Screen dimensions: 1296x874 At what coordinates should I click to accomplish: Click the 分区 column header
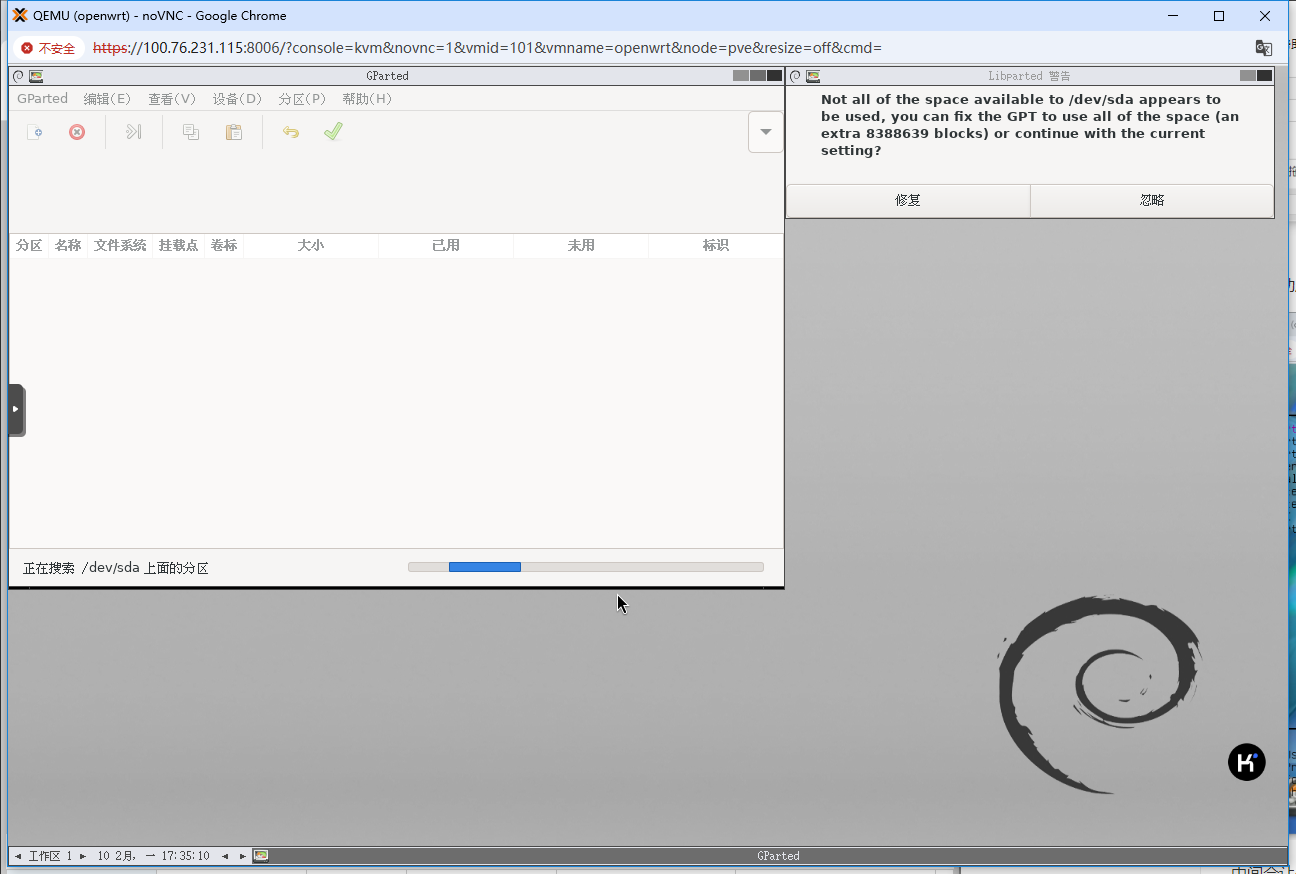29,245
